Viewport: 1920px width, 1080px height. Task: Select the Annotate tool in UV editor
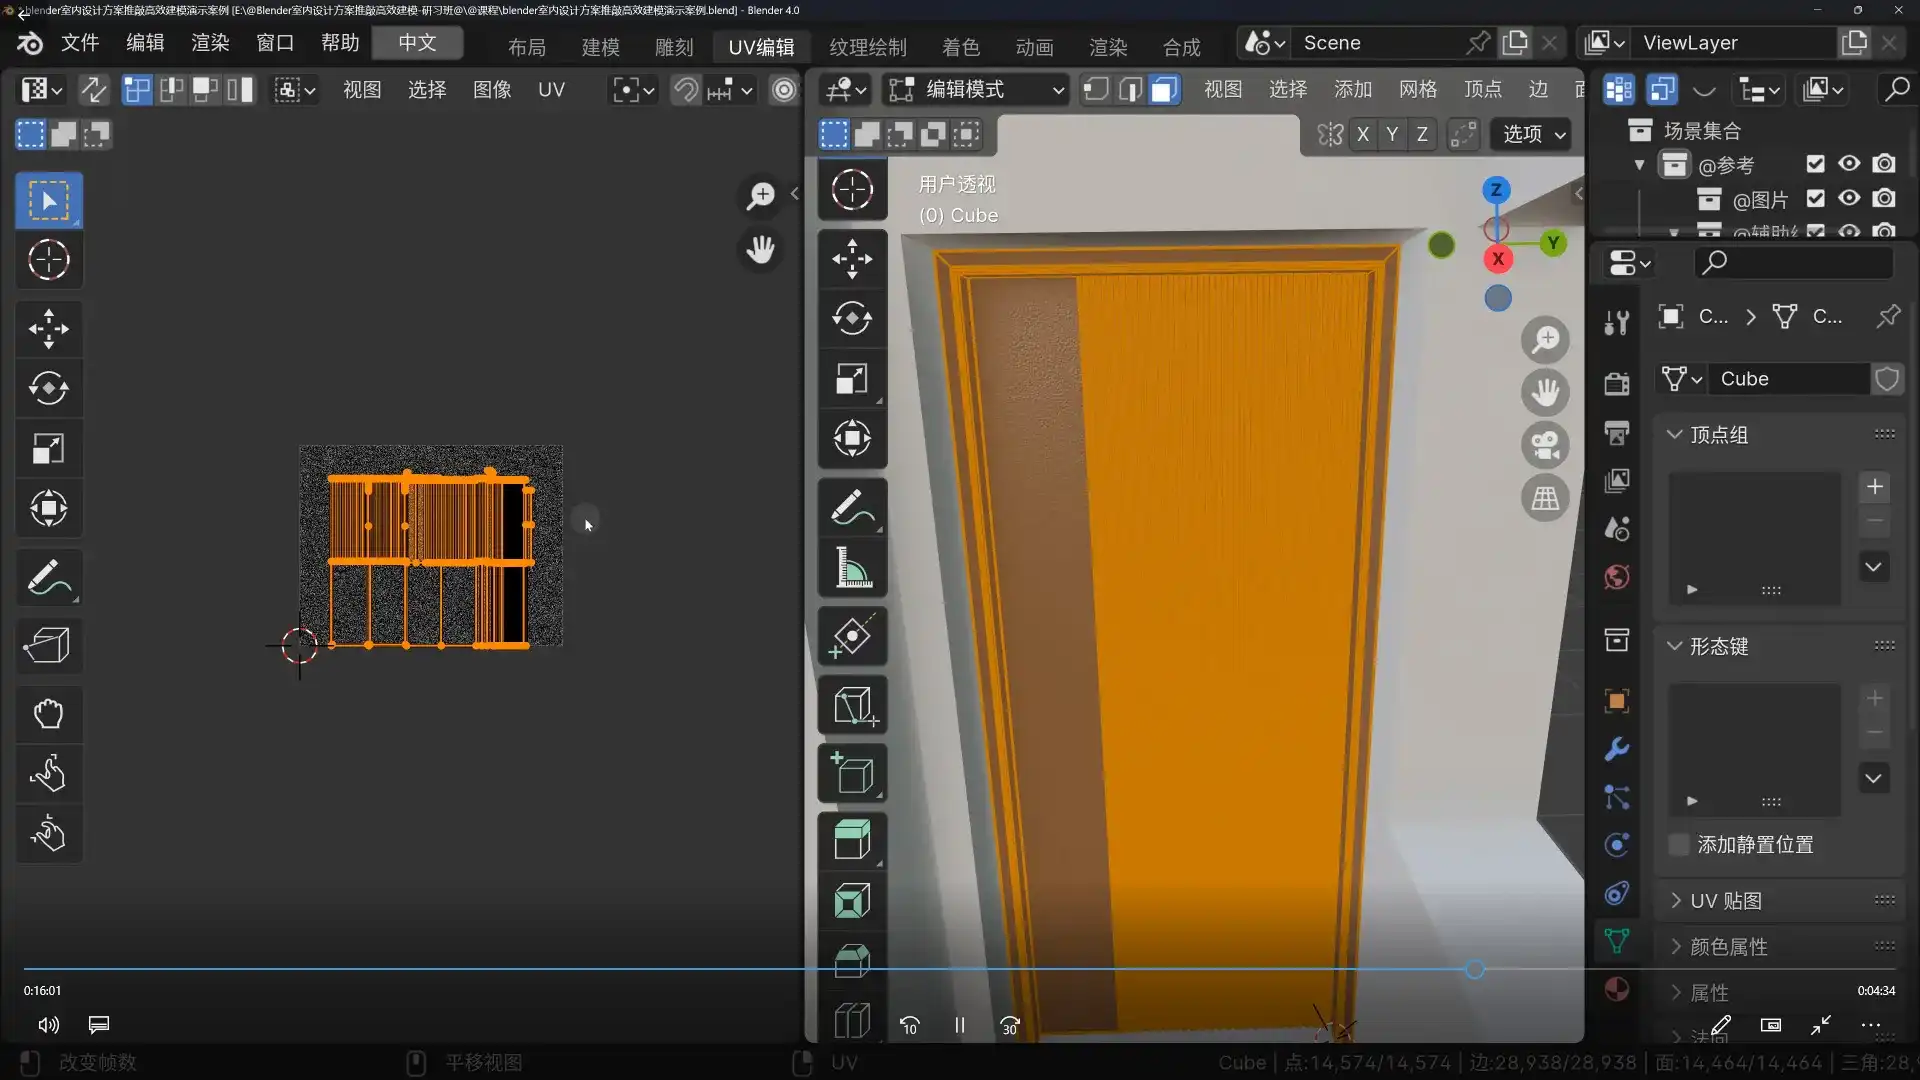48,578
